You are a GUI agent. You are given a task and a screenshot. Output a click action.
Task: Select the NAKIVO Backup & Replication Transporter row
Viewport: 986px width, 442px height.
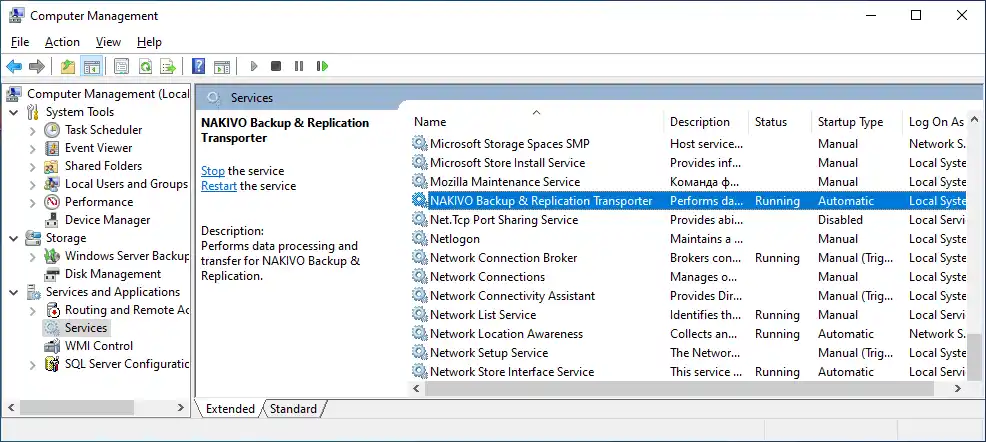[689, 201]
